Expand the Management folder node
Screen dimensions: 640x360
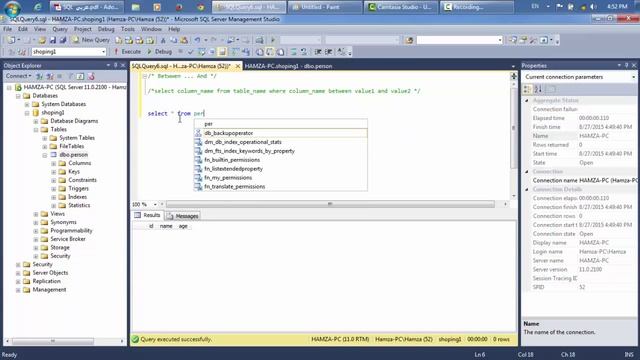[18, 290]
